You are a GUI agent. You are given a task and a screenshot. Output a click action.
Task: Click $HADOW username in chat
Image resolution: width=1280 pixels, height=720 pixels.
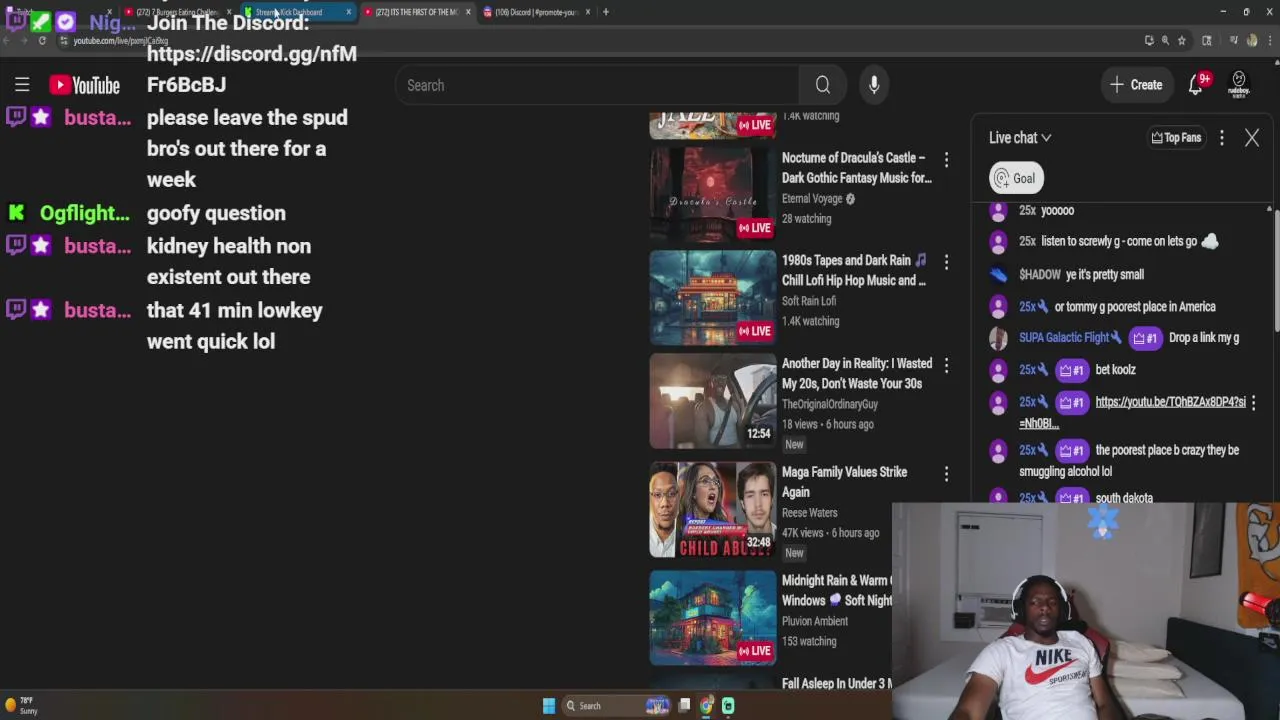(1039, 275)
